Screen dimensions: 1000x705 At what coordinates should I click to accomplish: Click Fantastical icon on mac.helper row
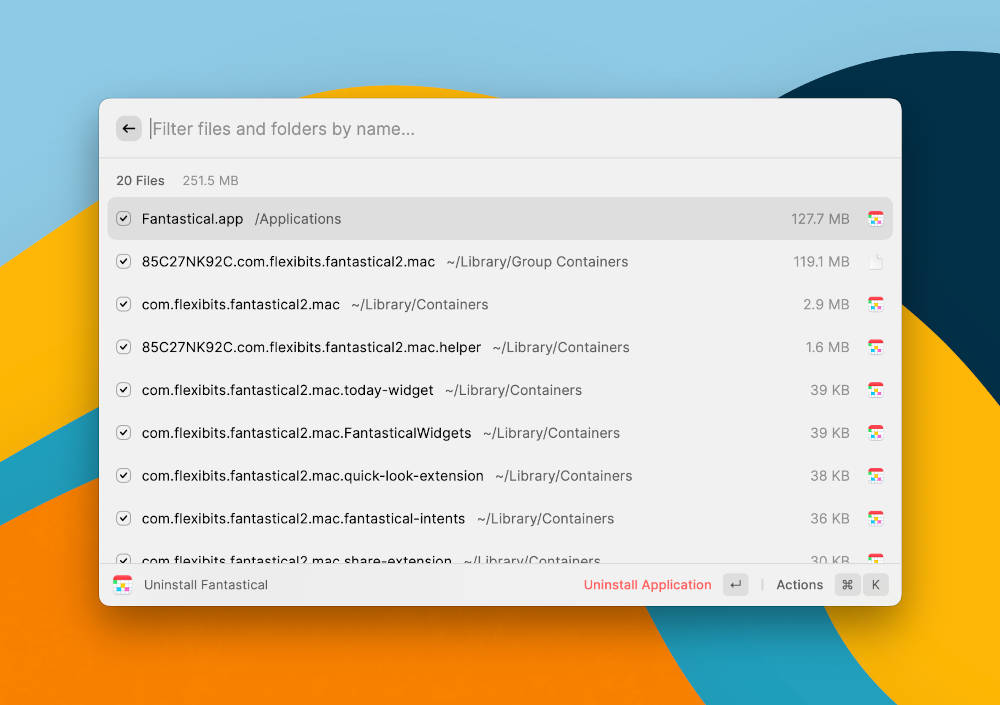click(876, 347)
